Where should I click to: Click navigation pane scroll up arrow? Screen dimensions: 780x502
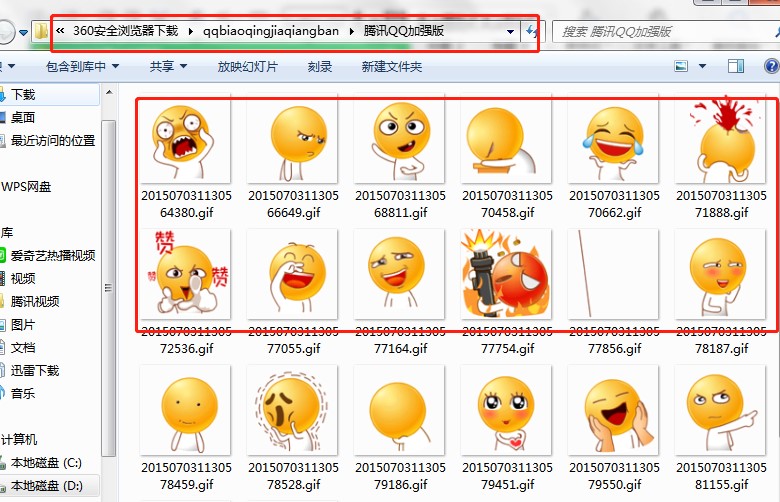click(109, 93)
